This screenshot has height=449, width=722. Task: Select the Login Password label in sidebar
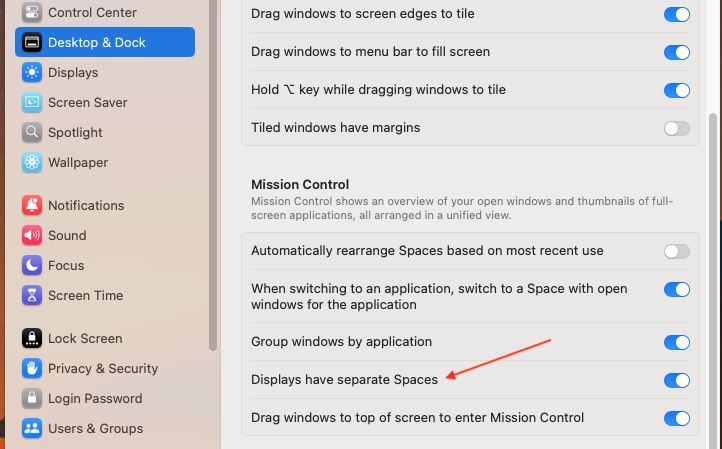[x=95, y=398]
